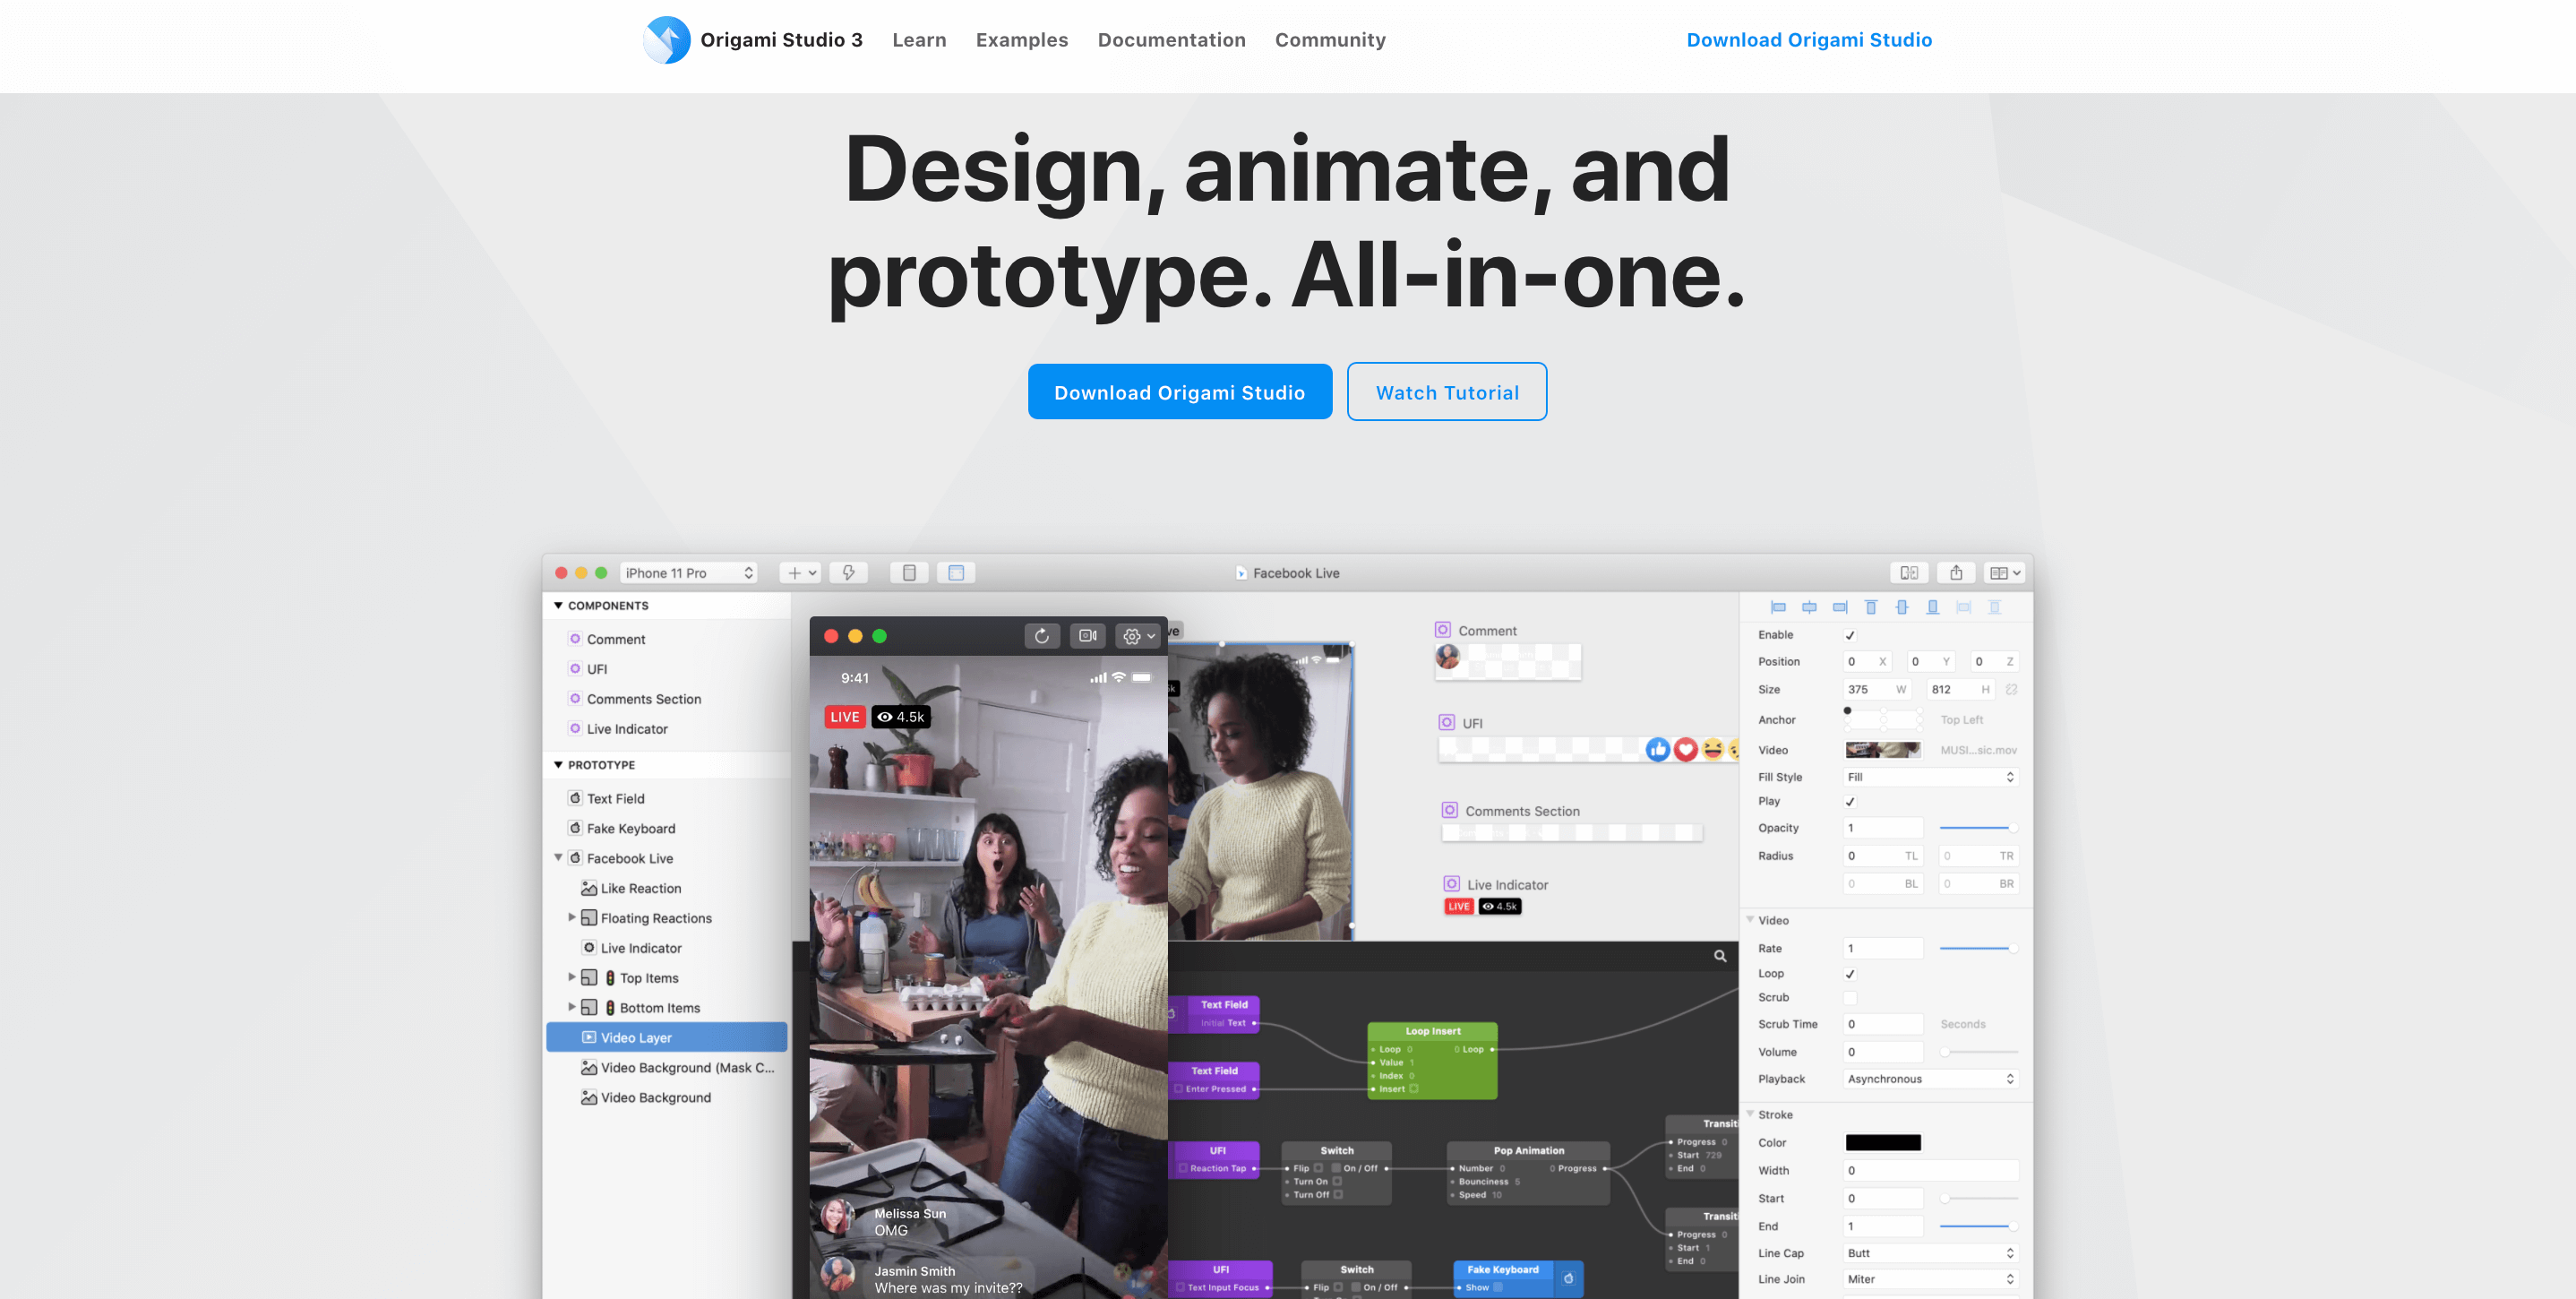Open the Community page

(x=1330, y=40)
